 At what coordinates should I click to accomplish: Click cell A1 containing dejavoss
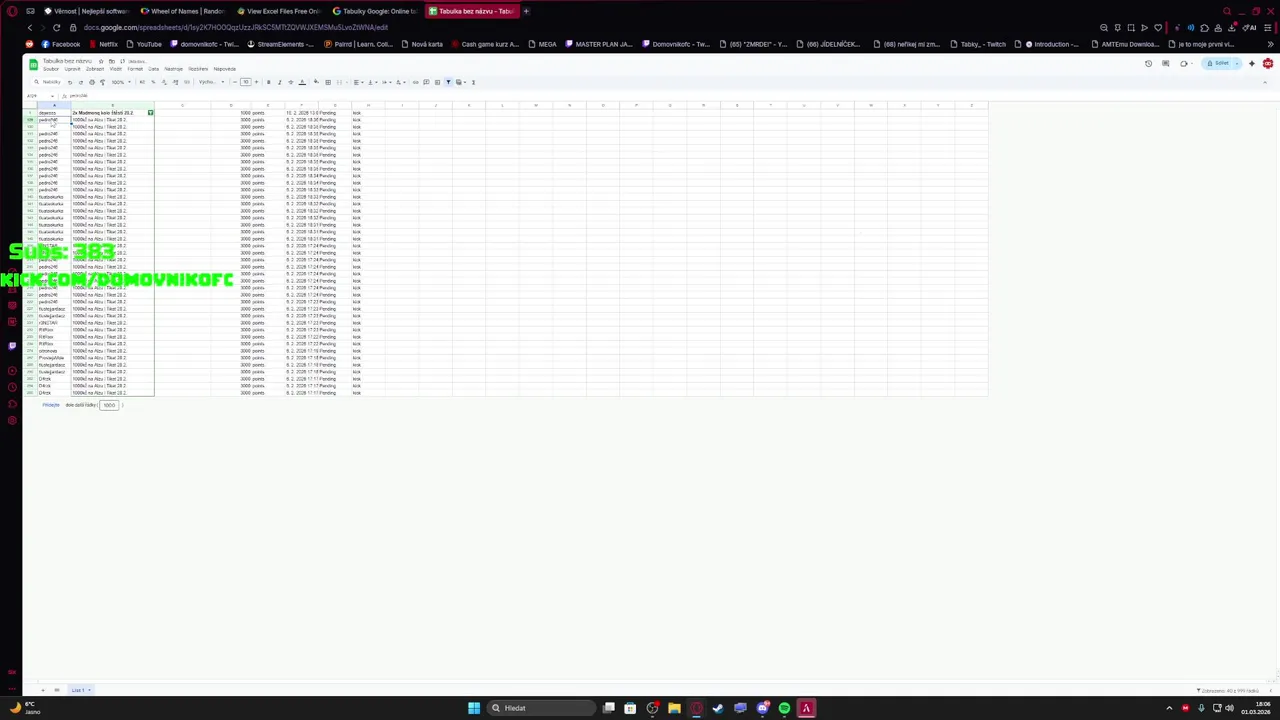[54, 113]
